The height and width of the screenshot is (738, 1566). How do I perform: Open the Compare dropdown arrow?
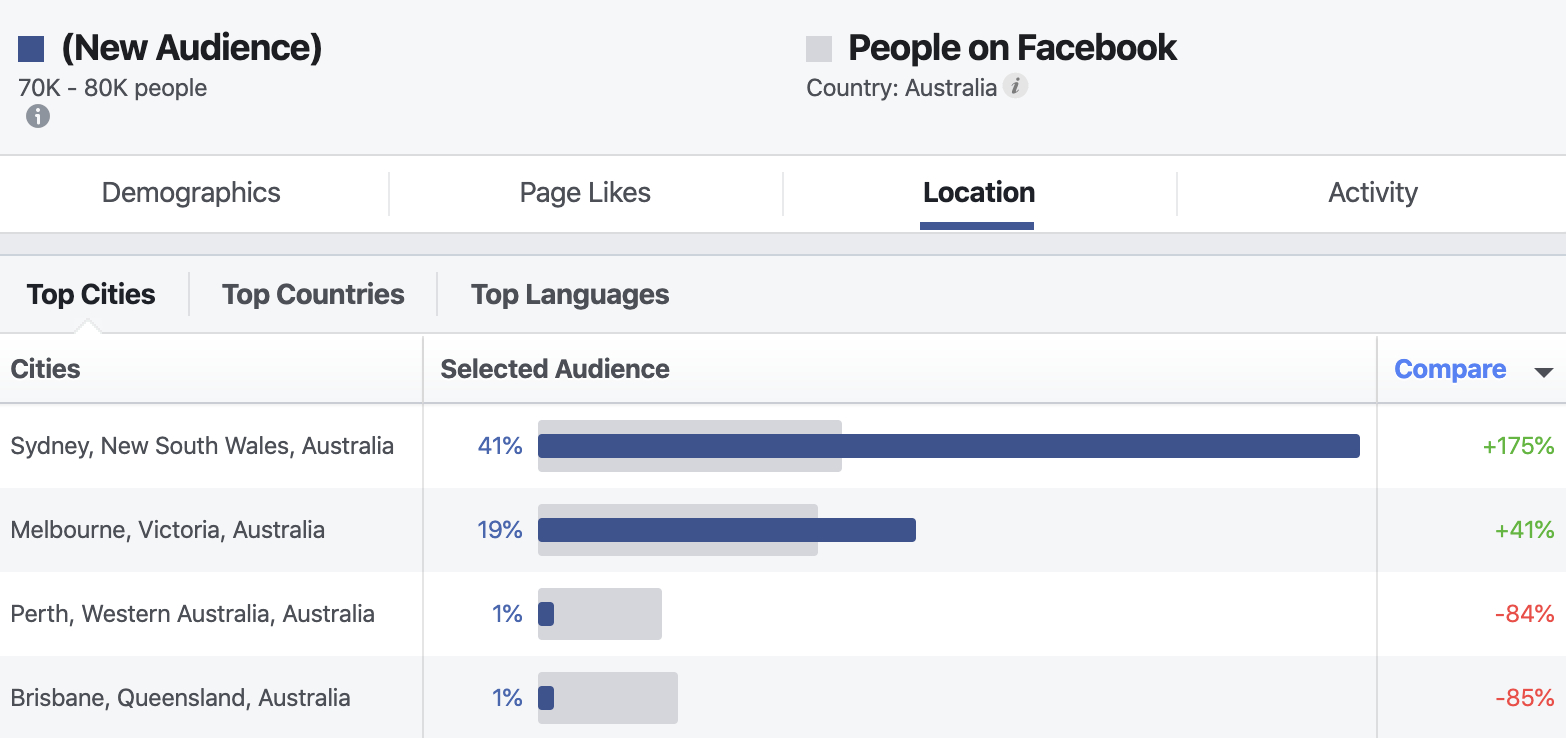pyautogui.click(x=1543, y=372)
